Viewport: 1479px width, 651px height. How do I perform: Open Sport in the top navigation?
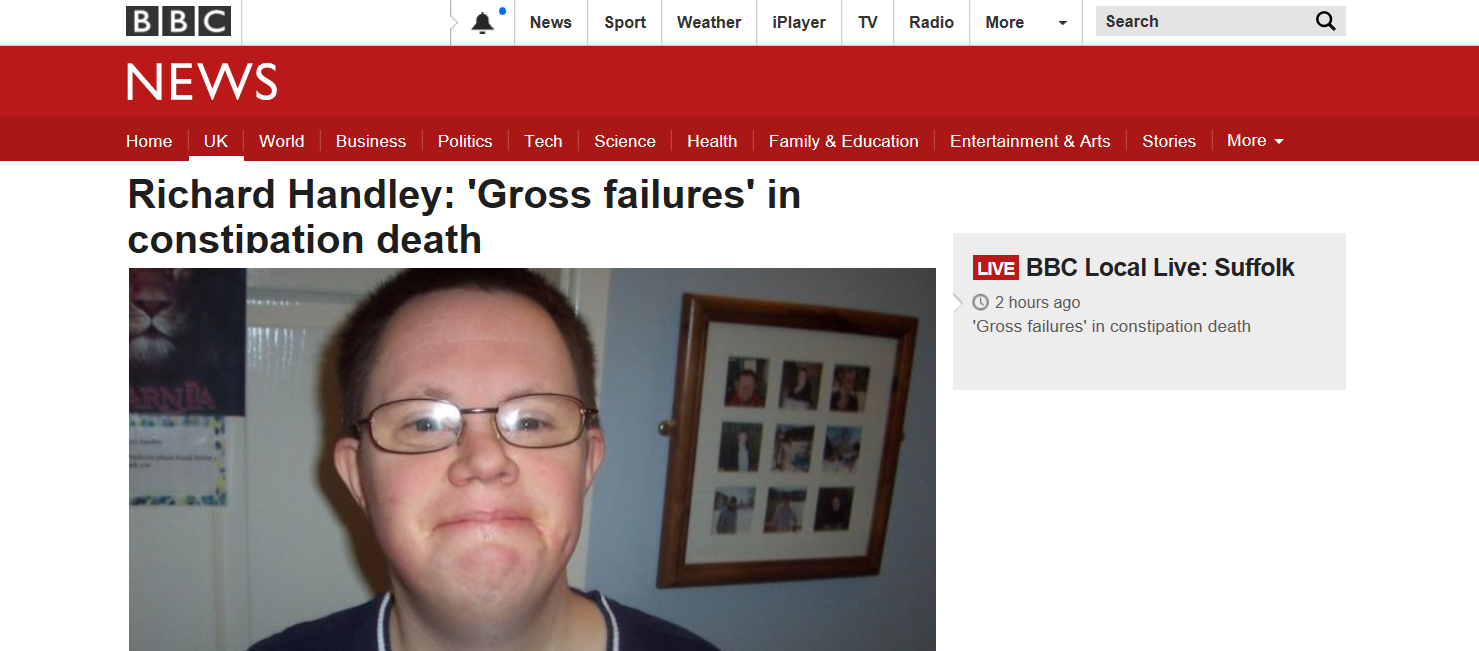625,22
